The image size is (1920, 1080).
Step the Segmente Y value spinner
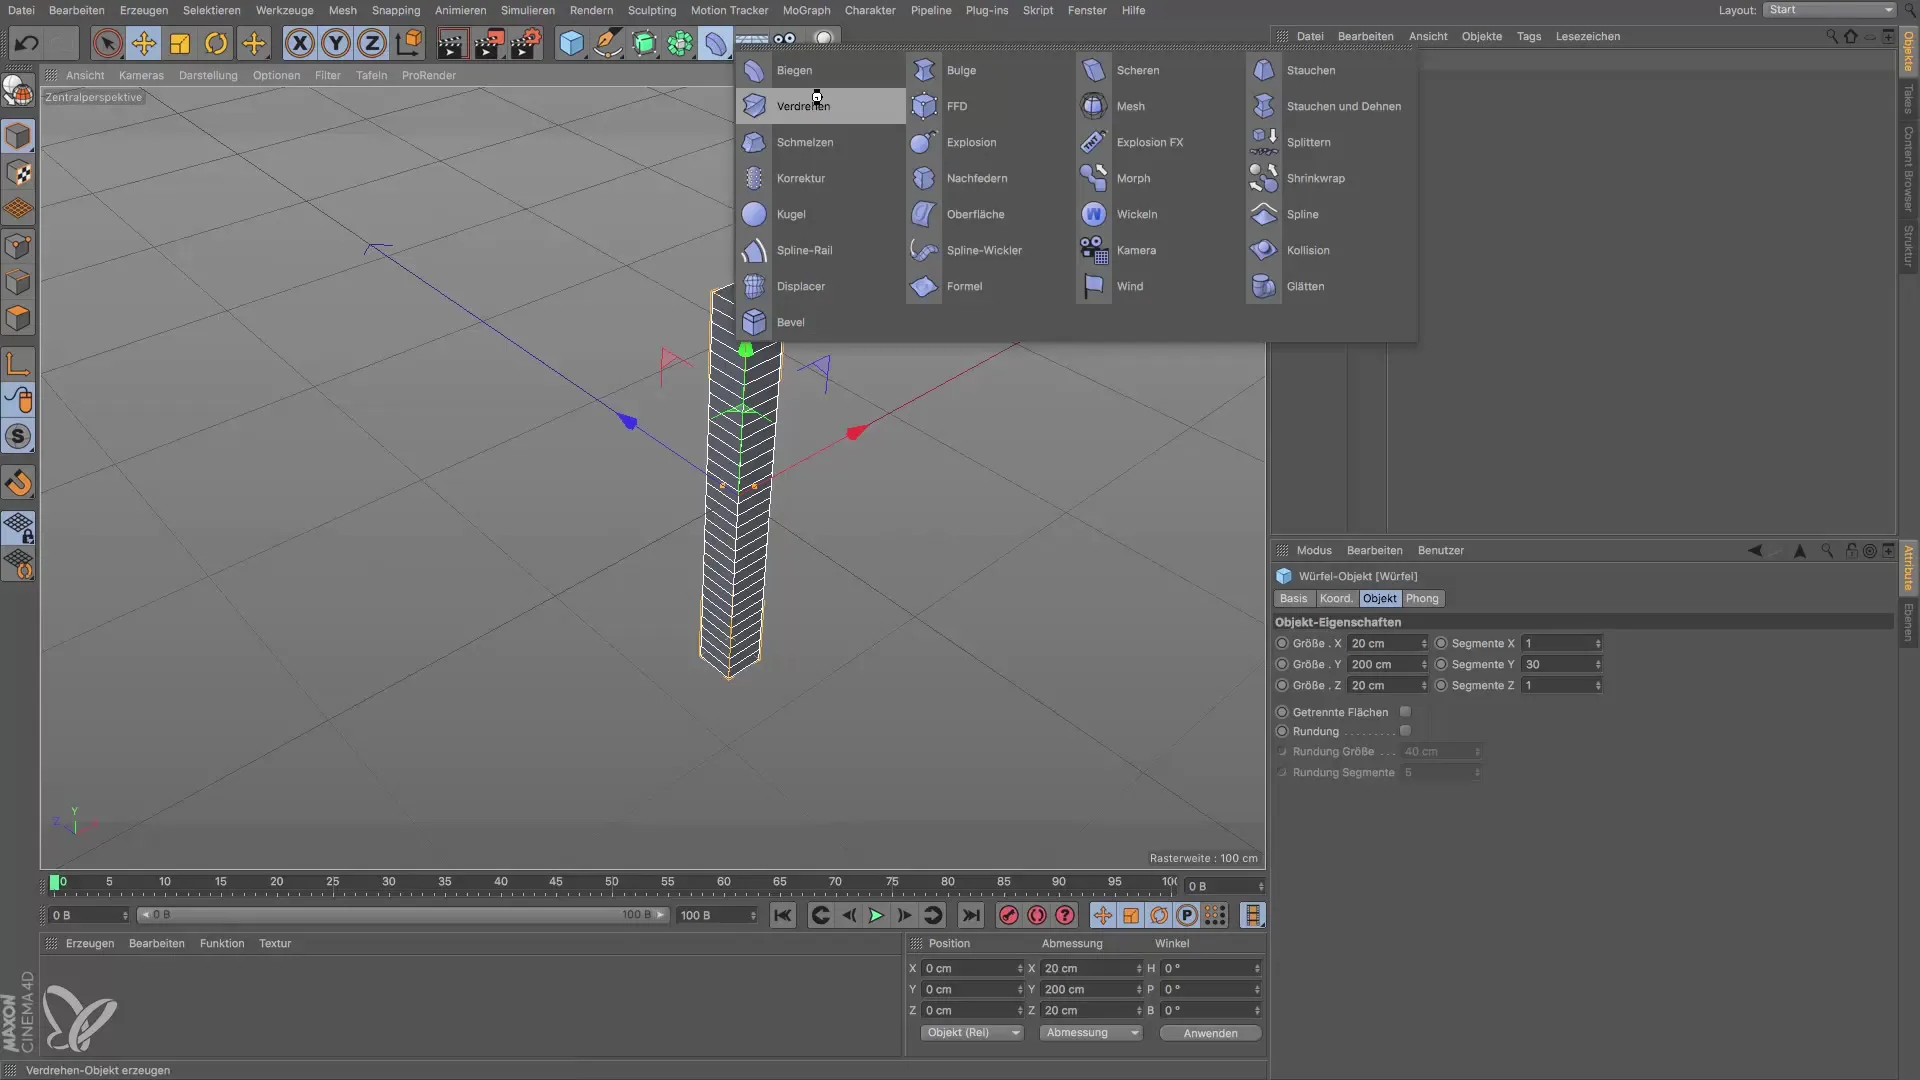[1597, 664]
